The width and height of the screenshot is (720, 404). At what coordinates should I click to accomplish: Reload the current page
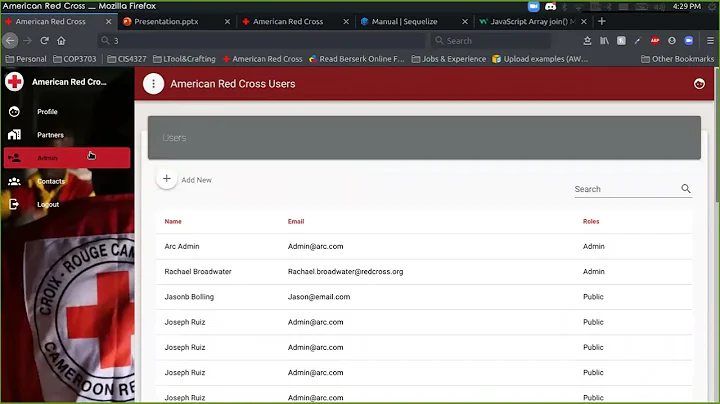coord(44,40)
